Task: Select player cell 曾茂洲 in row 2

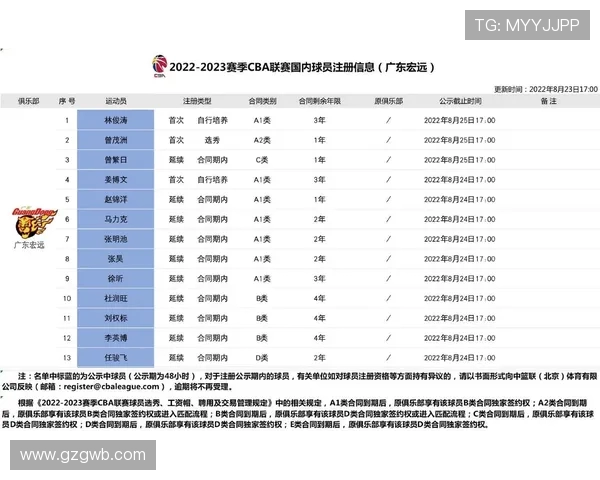Action: [116, 140]
